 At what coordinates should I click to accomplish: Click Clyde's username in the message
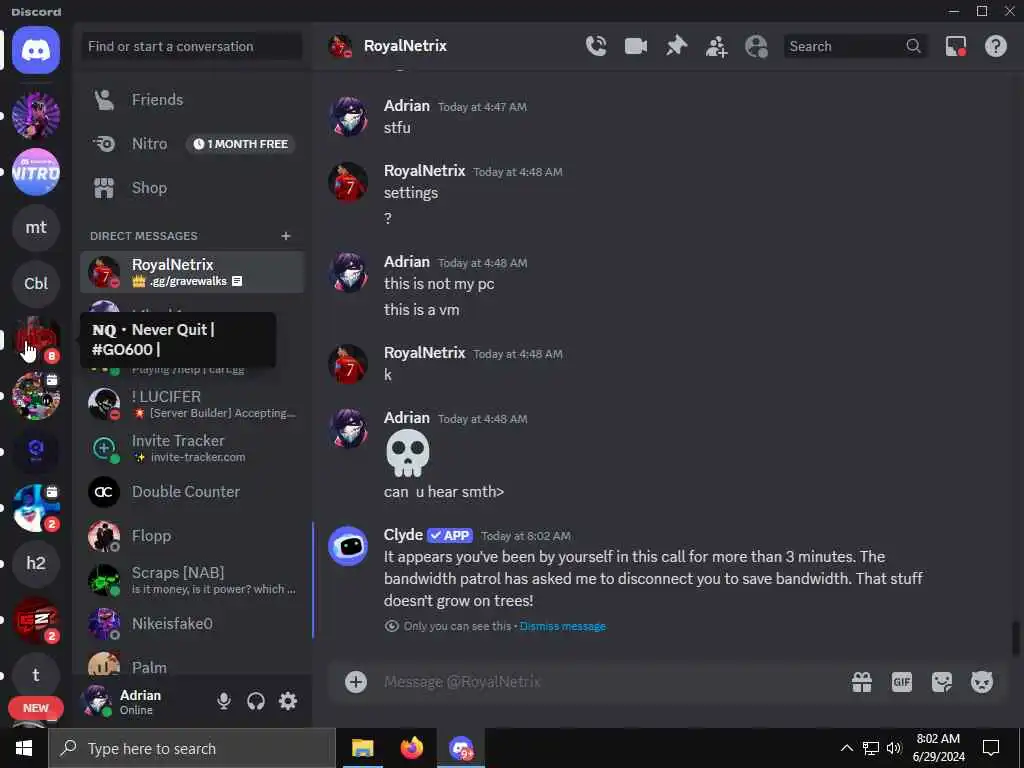[x=403, y=535]
